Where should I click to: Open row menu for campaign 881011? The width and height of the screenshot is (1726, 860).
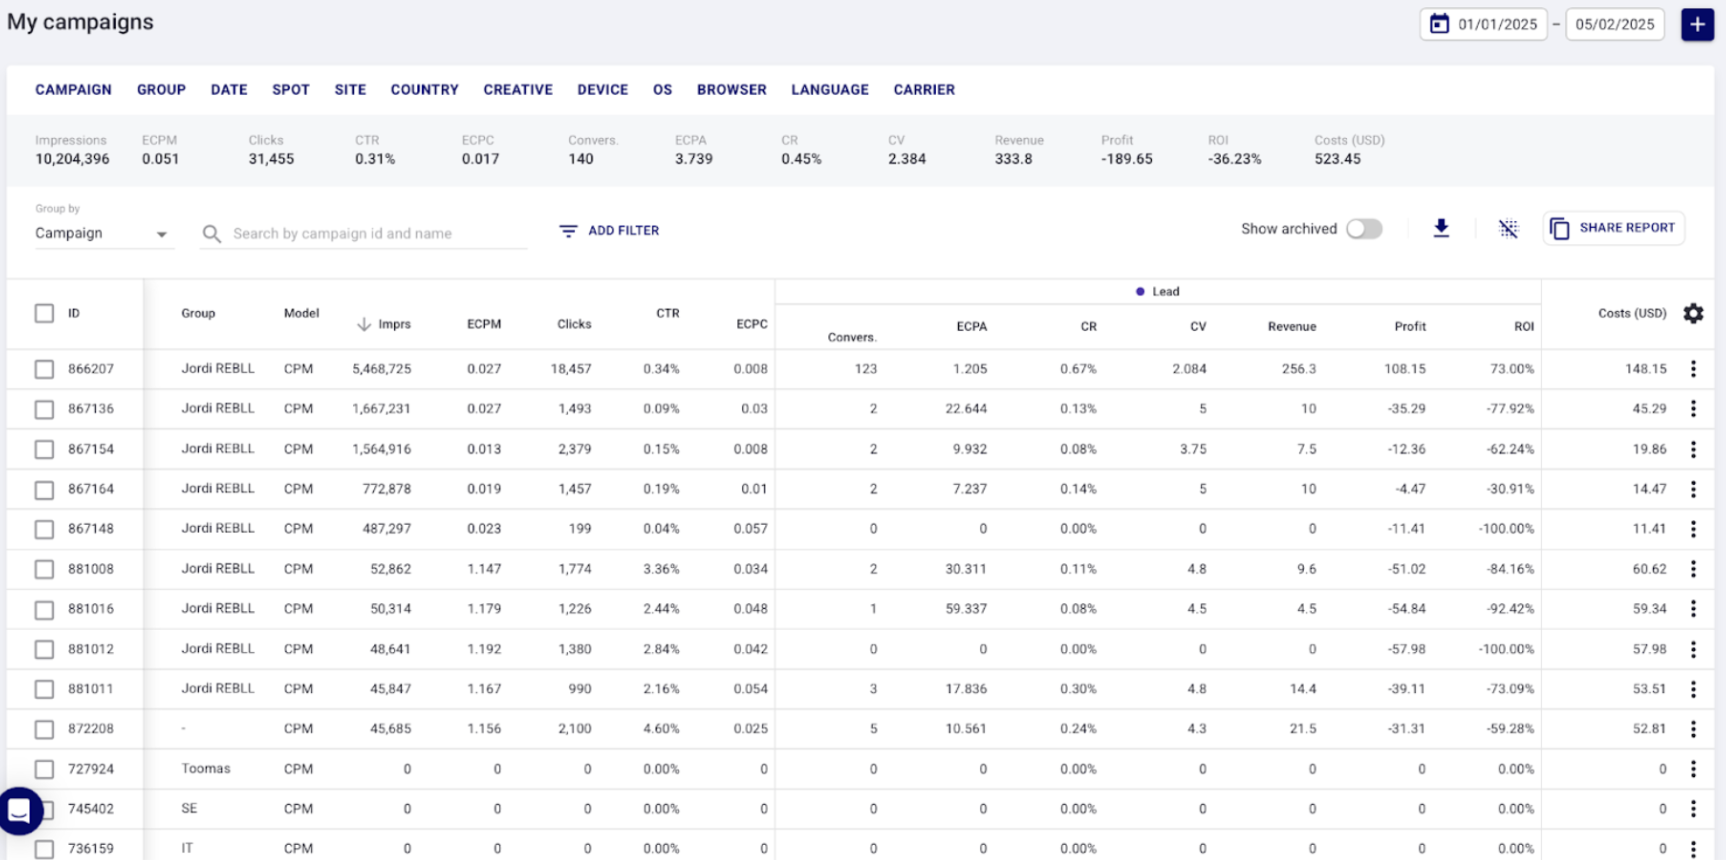pyautogui.click(x=1693, y=689)
